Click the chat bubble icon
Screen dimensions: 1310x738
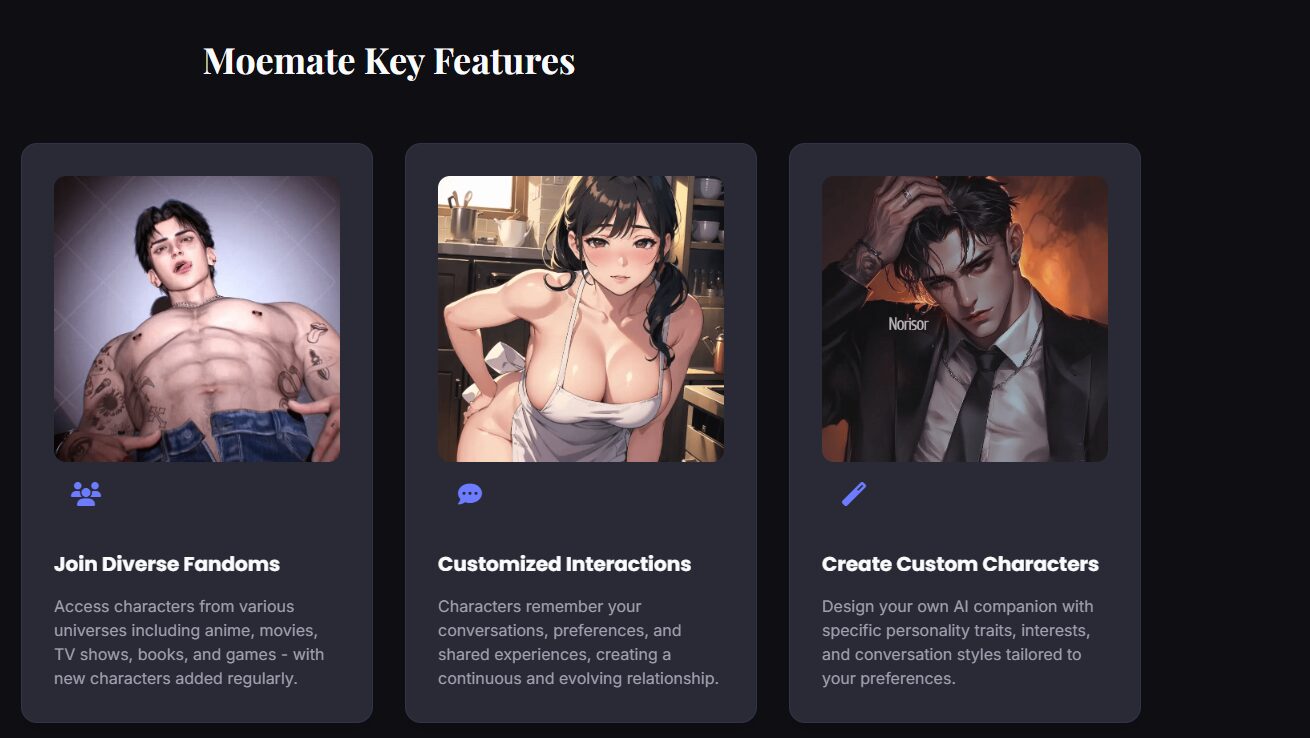click(470, 494)
